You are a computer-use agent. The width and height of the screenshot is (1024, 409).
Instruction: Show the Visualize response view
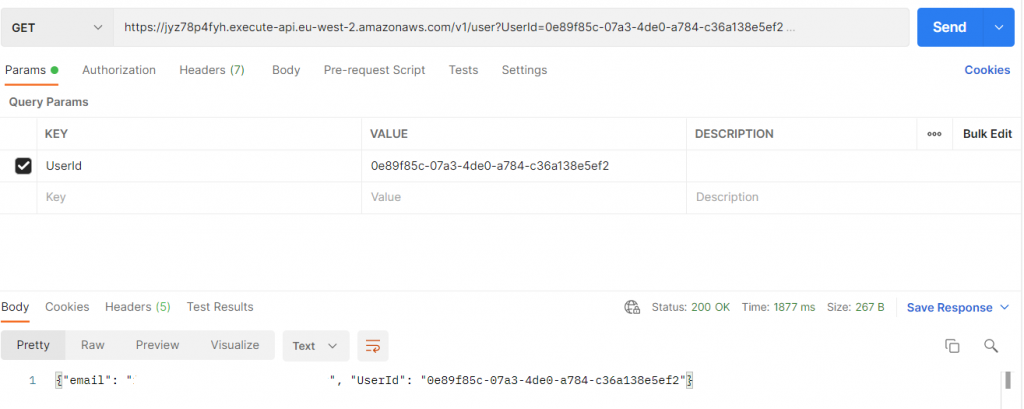point(235,345)
